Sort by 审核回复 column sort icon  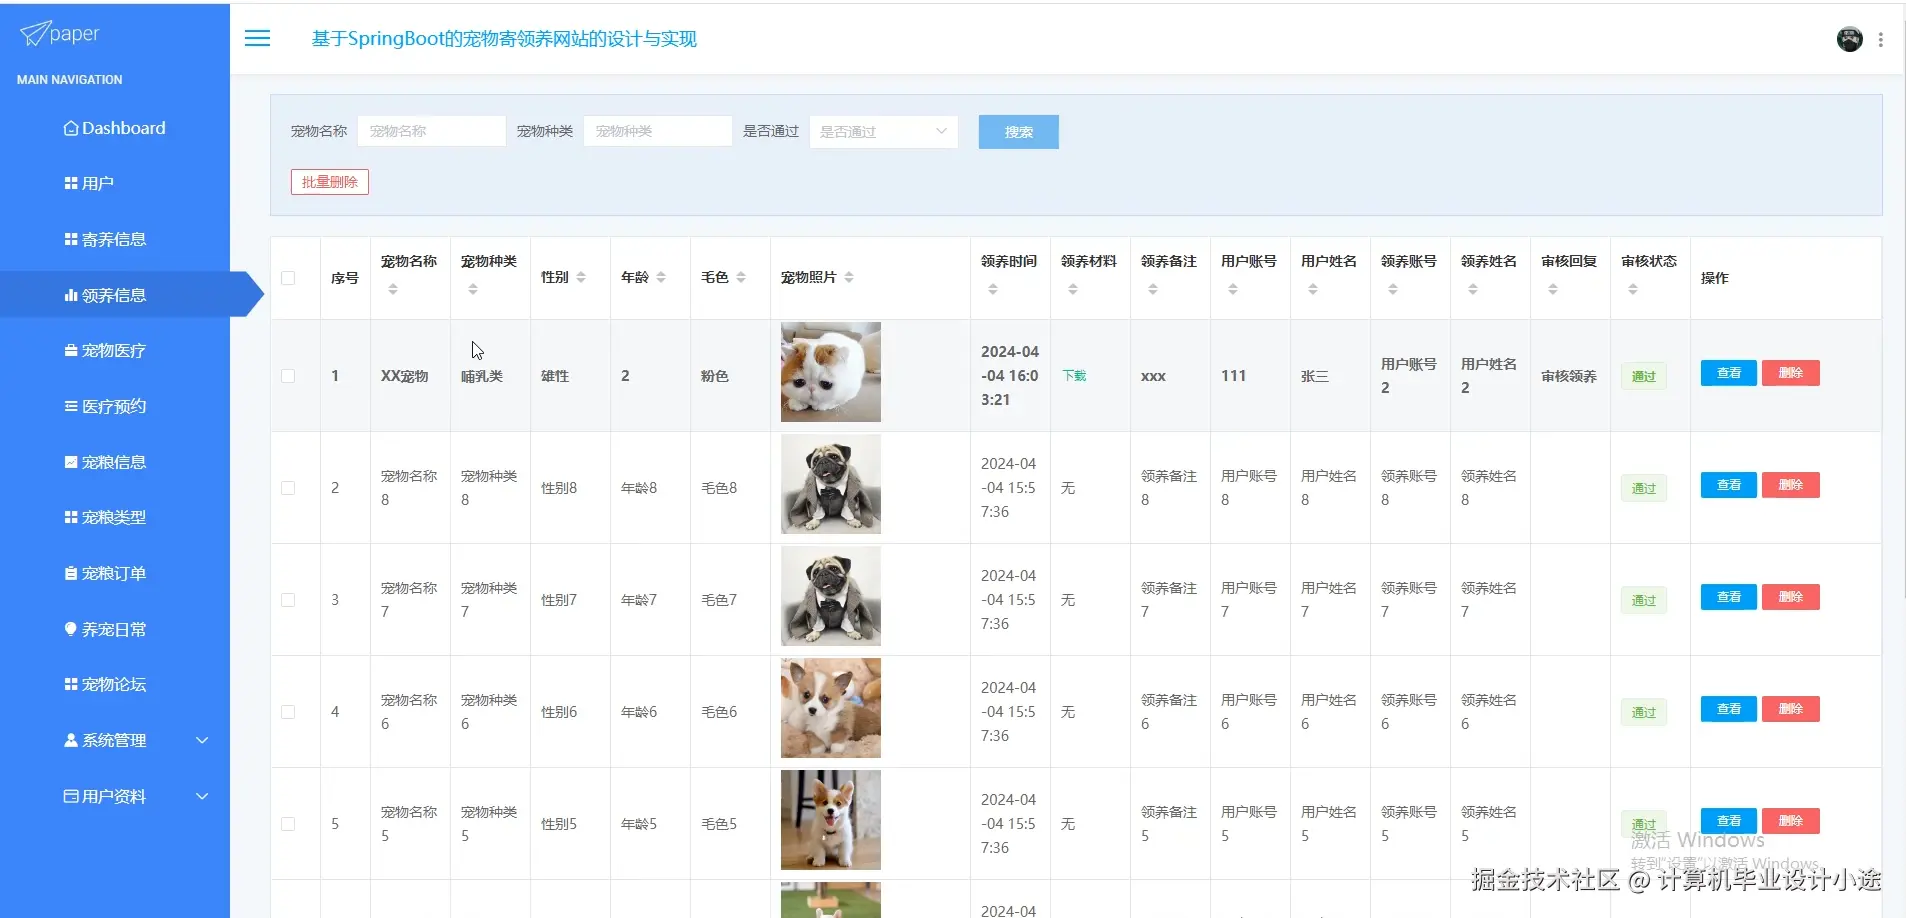click(x=1553, y=289)
